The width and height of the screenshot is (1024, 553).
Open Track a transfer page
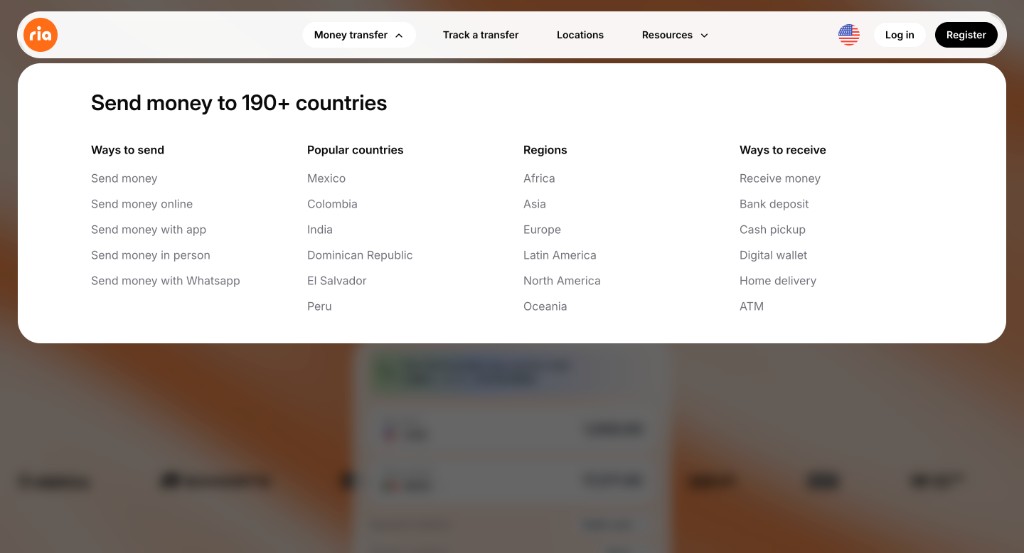point(481,35)
